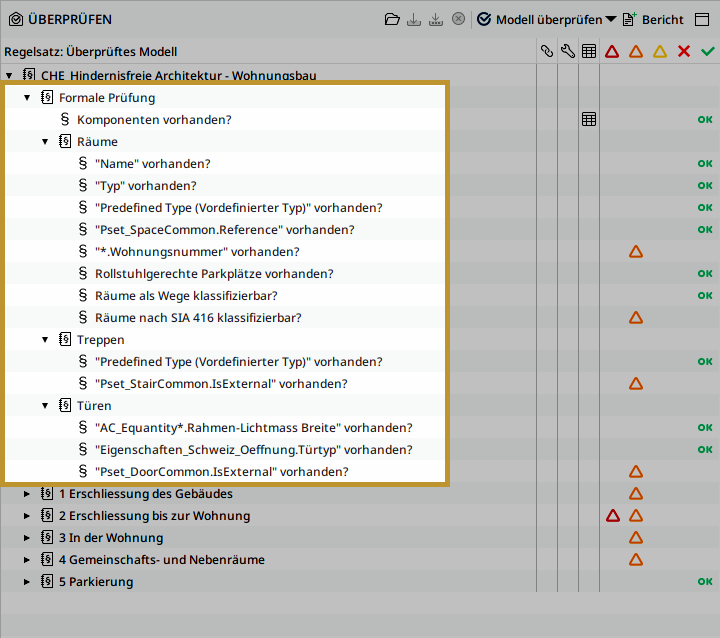Viewport: 720px width, 638px height.
Task: Click the first download/save ruleset icon
Action: (414, 19)
